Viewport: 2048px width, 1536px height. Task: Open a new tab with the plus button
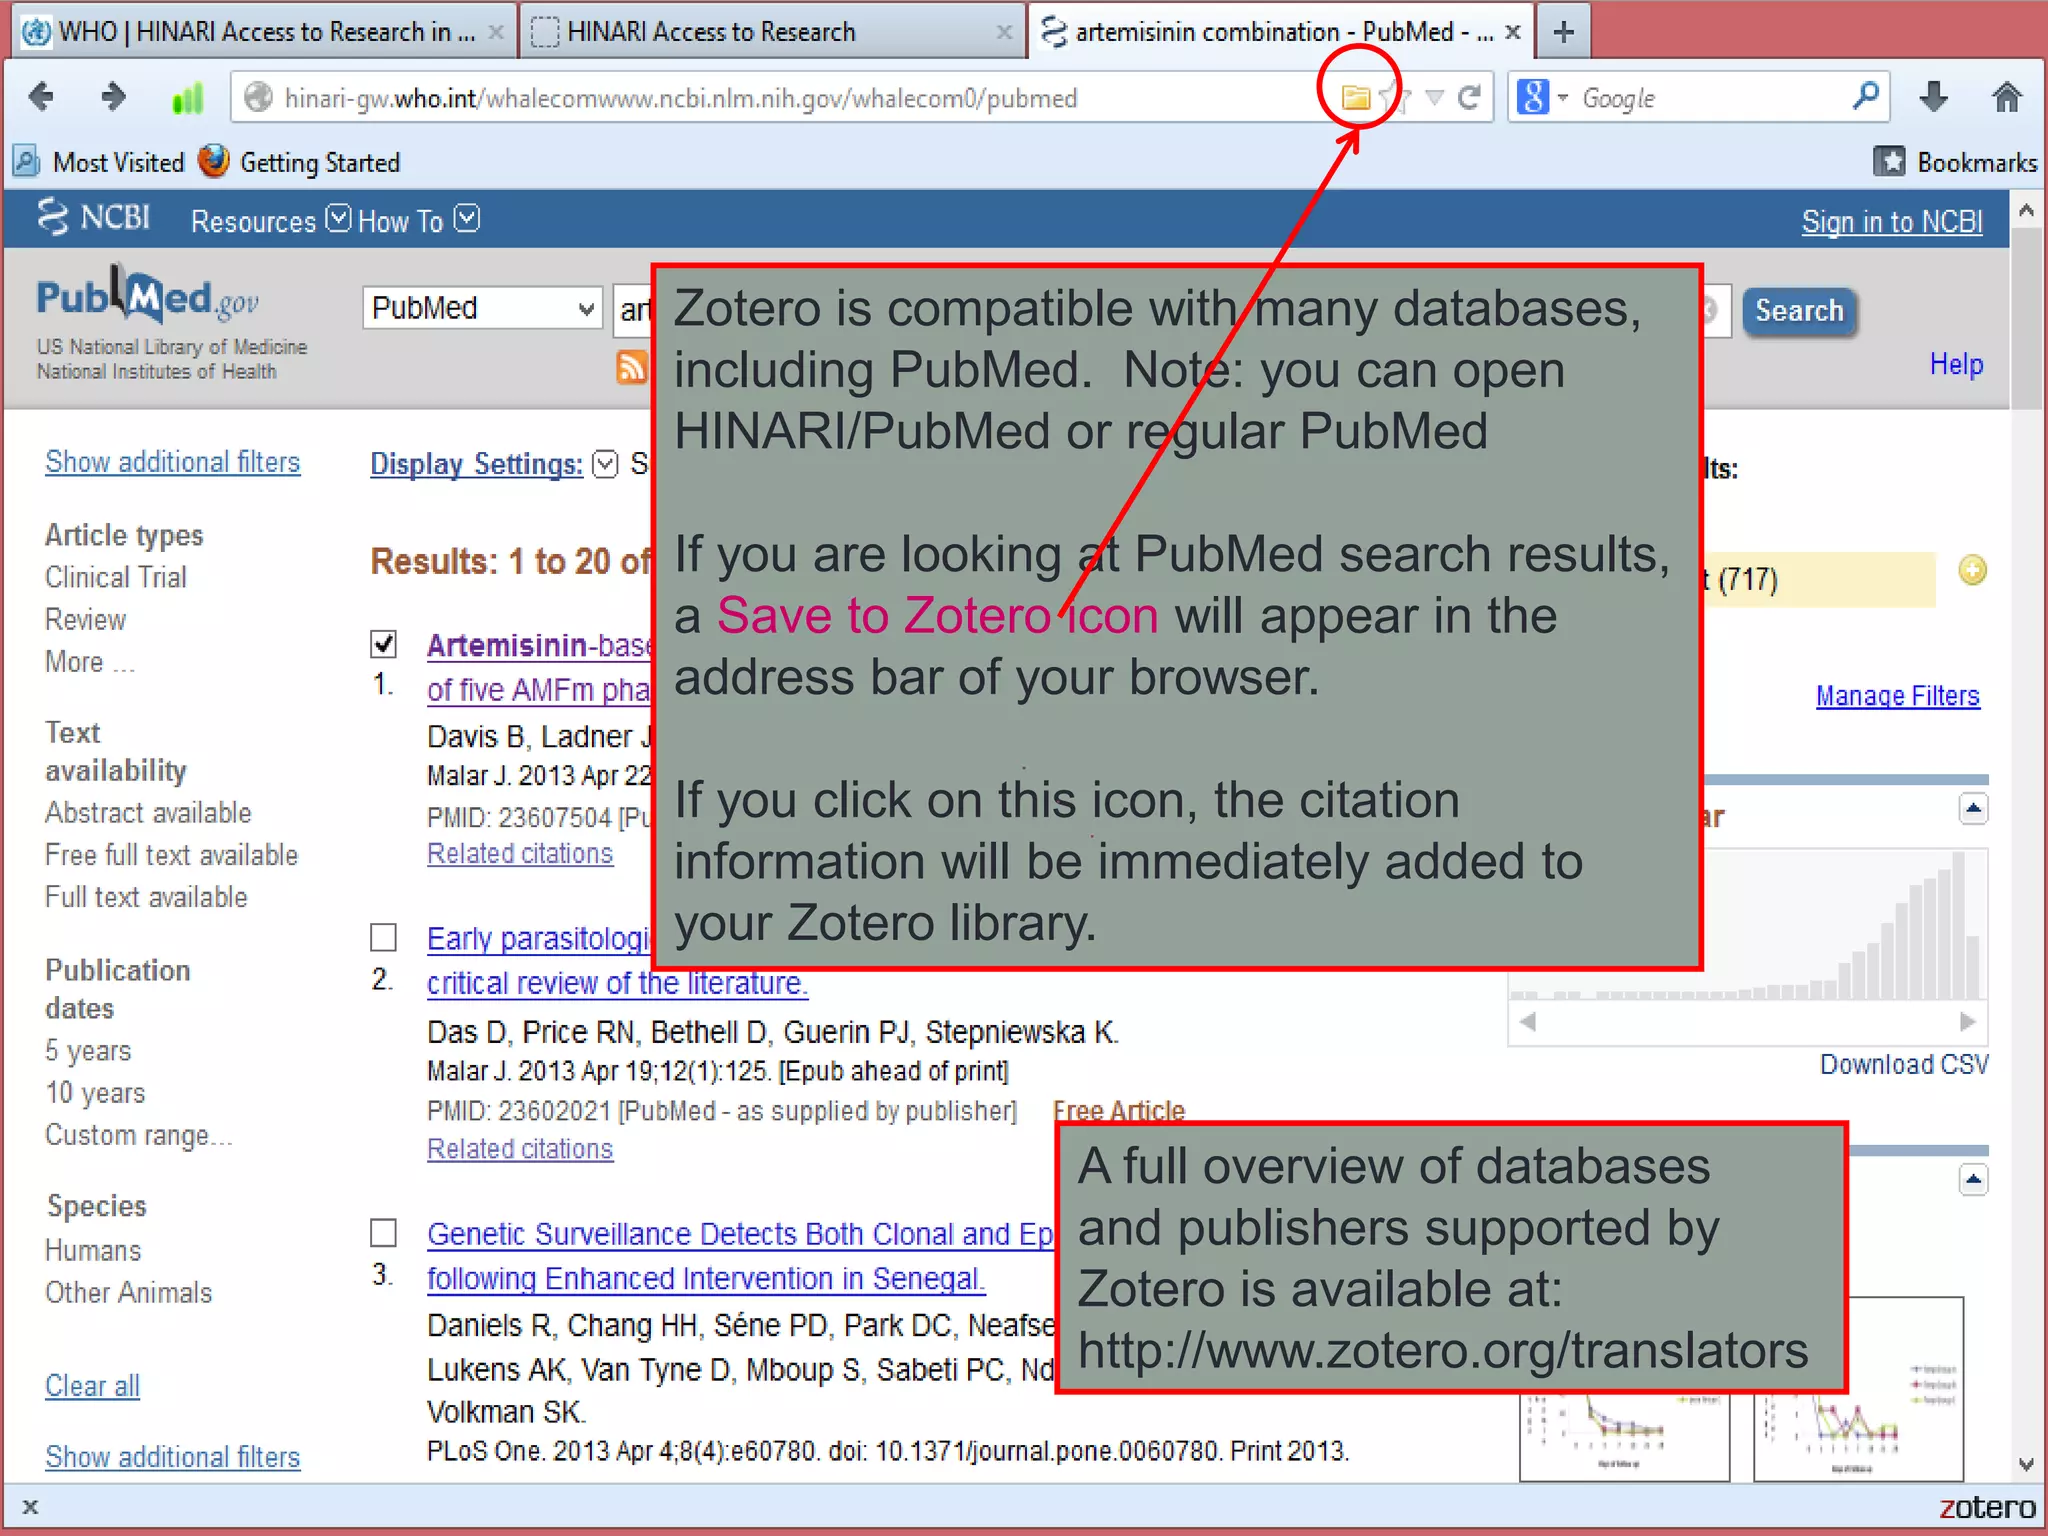1563,32
